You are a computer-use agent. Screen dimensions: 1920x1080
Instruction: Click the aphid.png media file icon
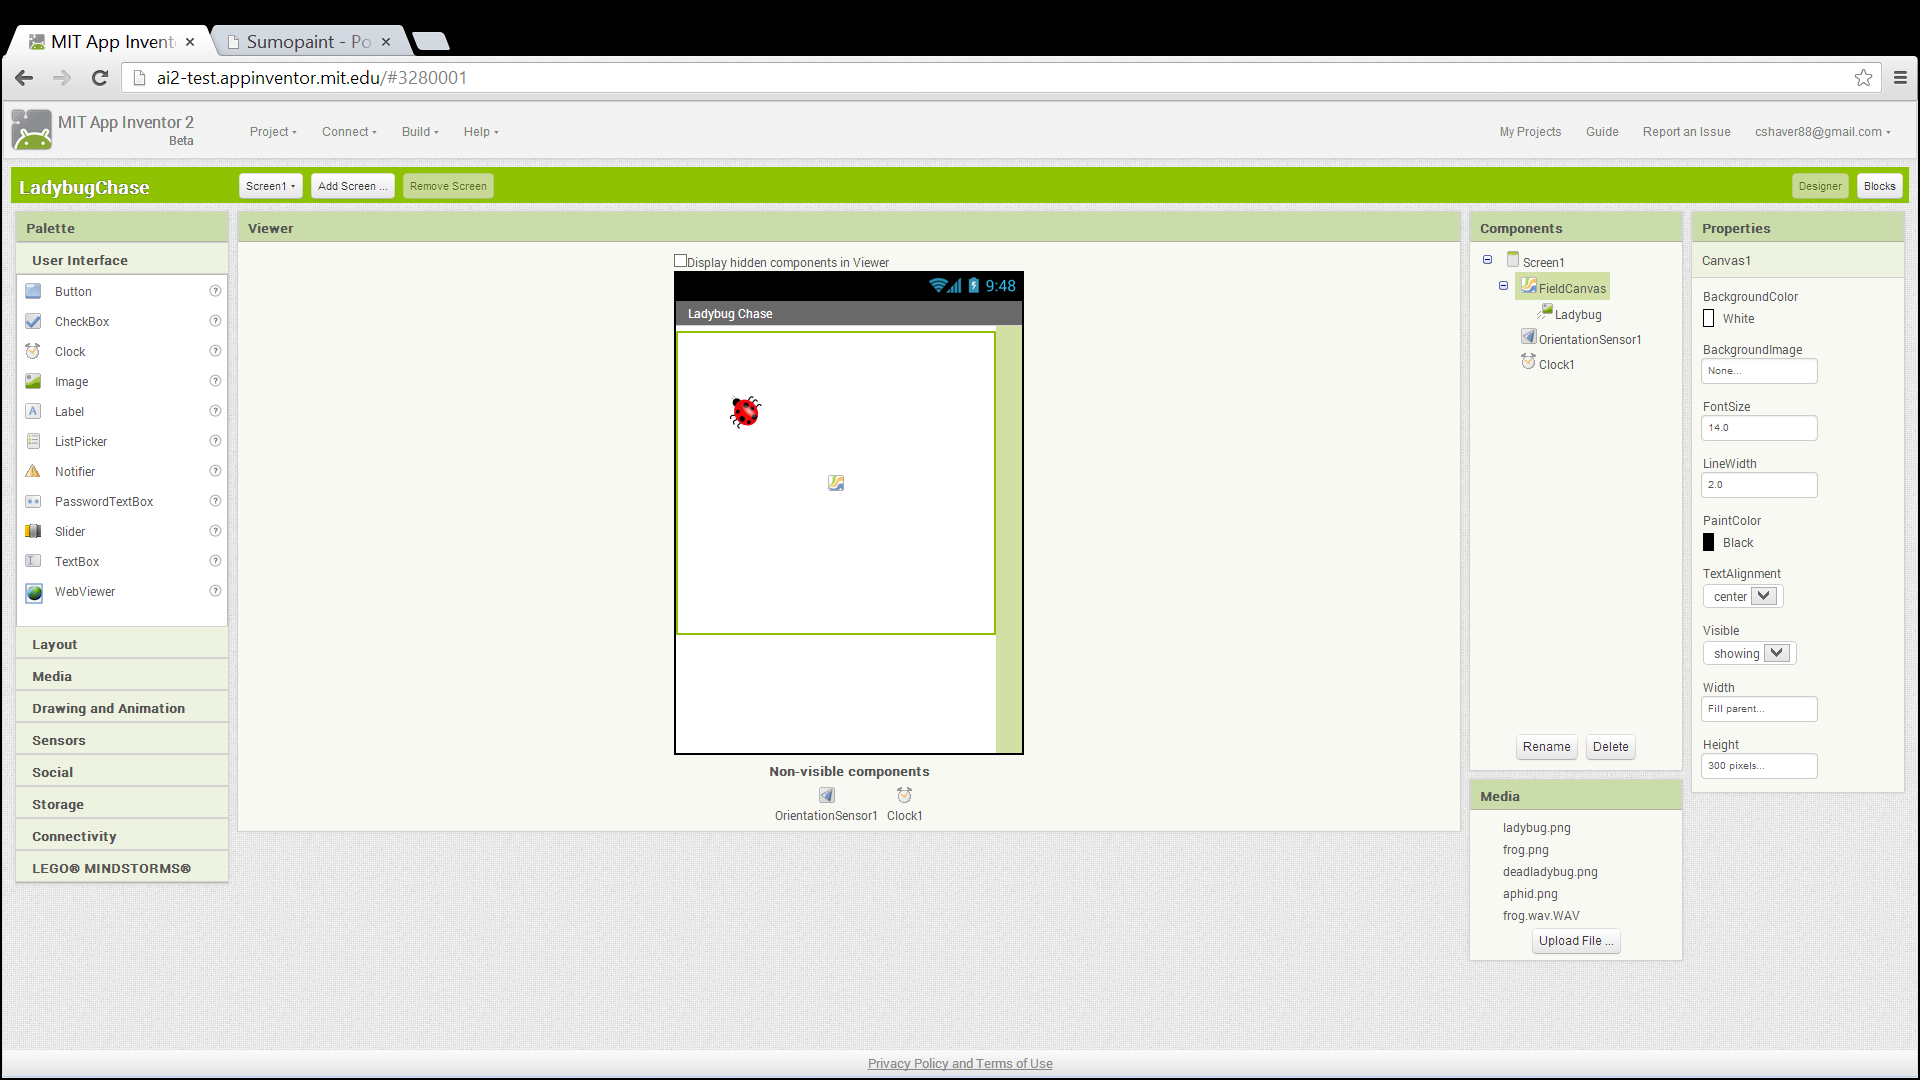point(1530,893)
